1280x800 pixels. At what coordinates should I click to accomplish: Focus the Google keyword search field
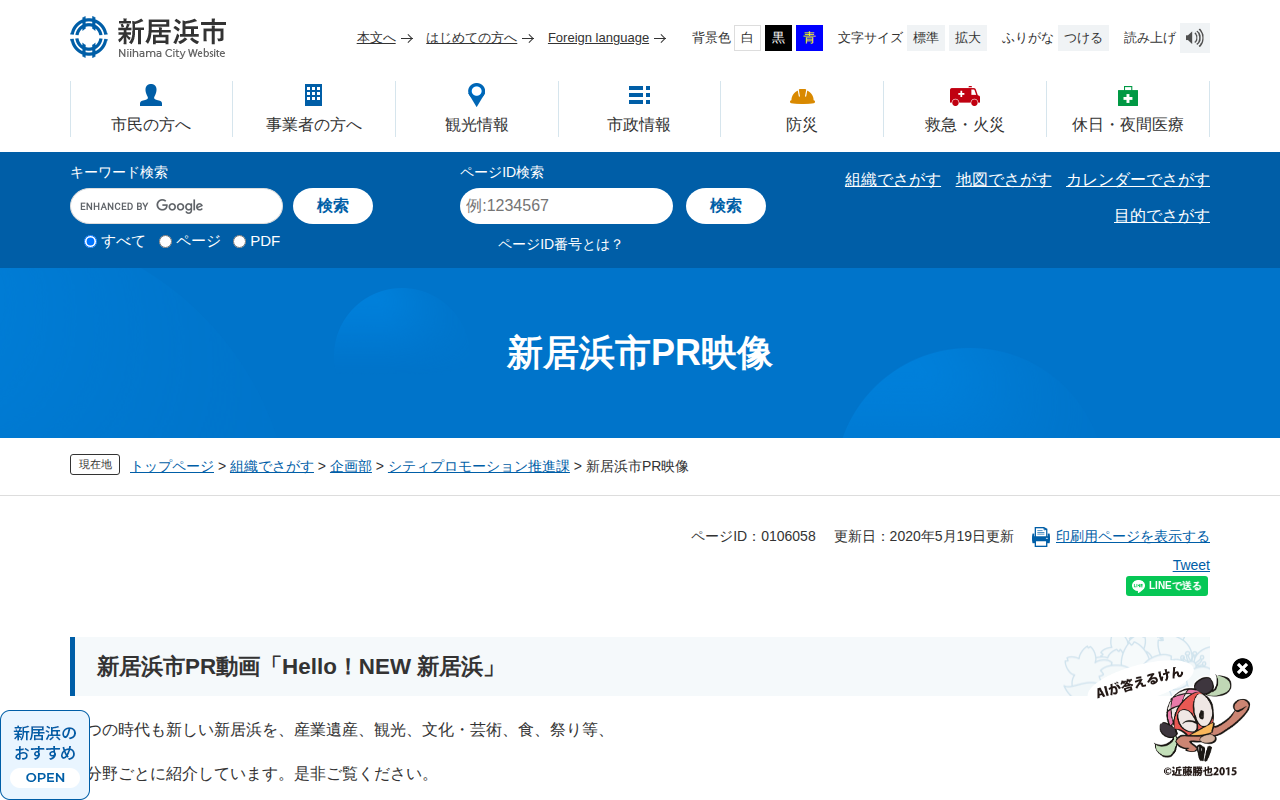click(176, 206)
